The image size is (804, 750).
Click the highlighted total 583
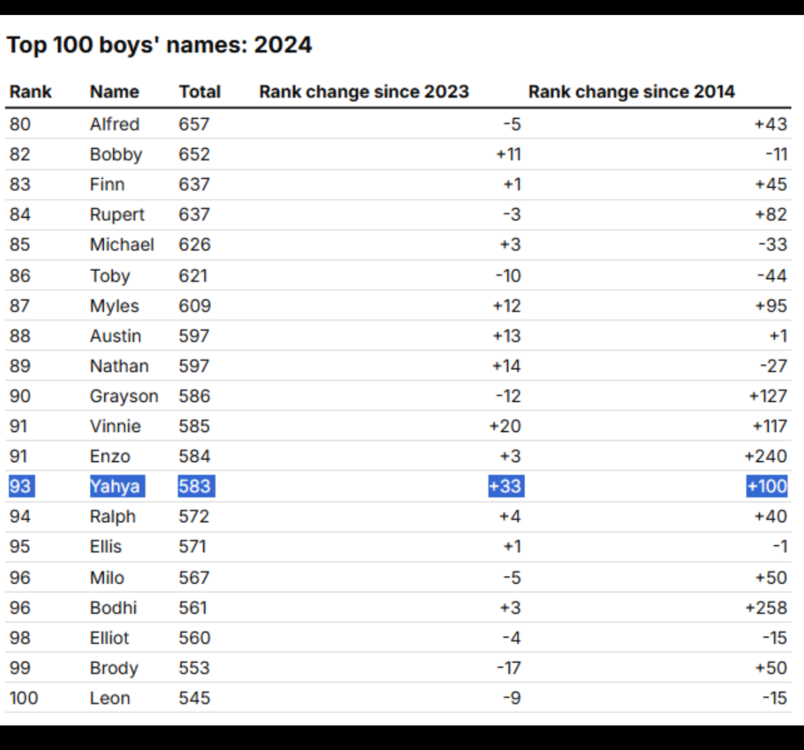pos(194,486)
